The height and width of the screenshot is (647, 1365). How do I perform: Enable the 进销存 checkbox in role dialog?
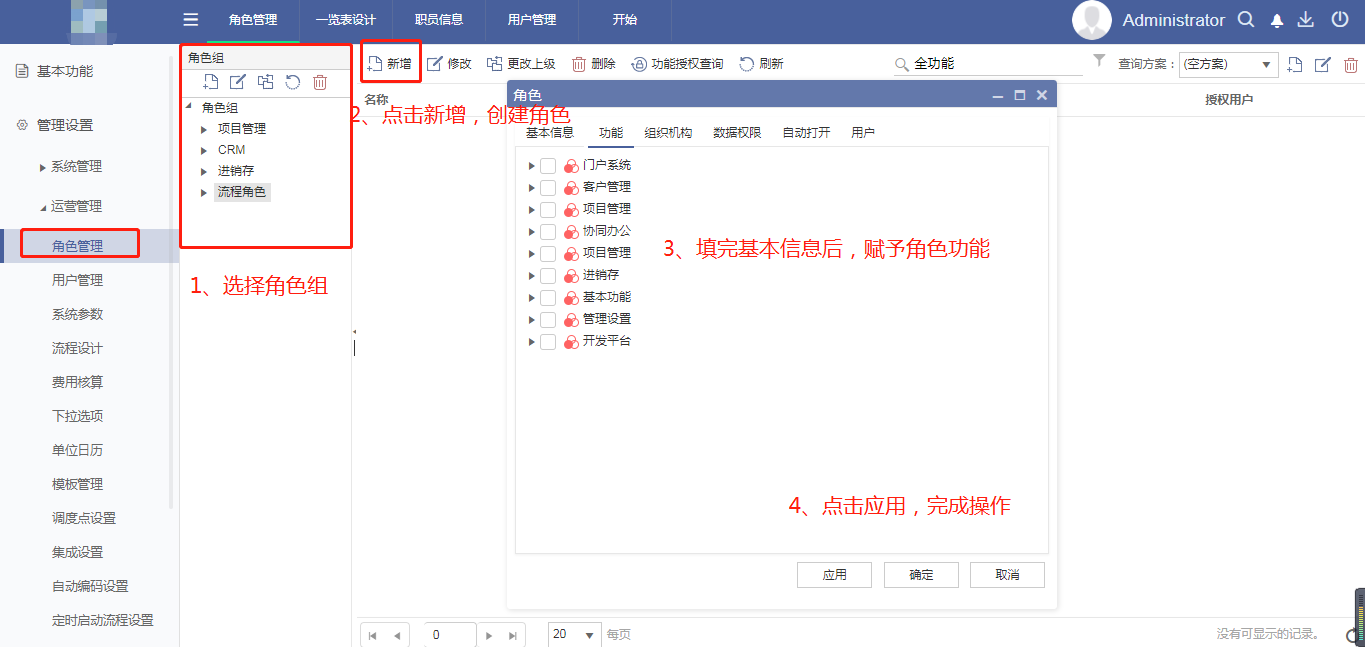[548, 274]
